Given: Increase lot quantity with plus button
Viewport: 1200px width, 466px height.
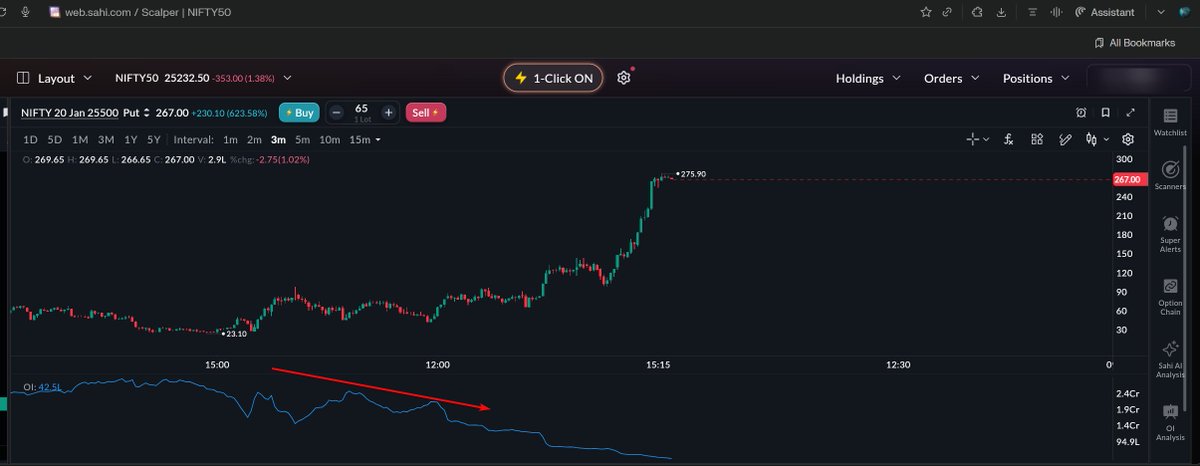Looking at the screenshot, I should pos(388,113).
